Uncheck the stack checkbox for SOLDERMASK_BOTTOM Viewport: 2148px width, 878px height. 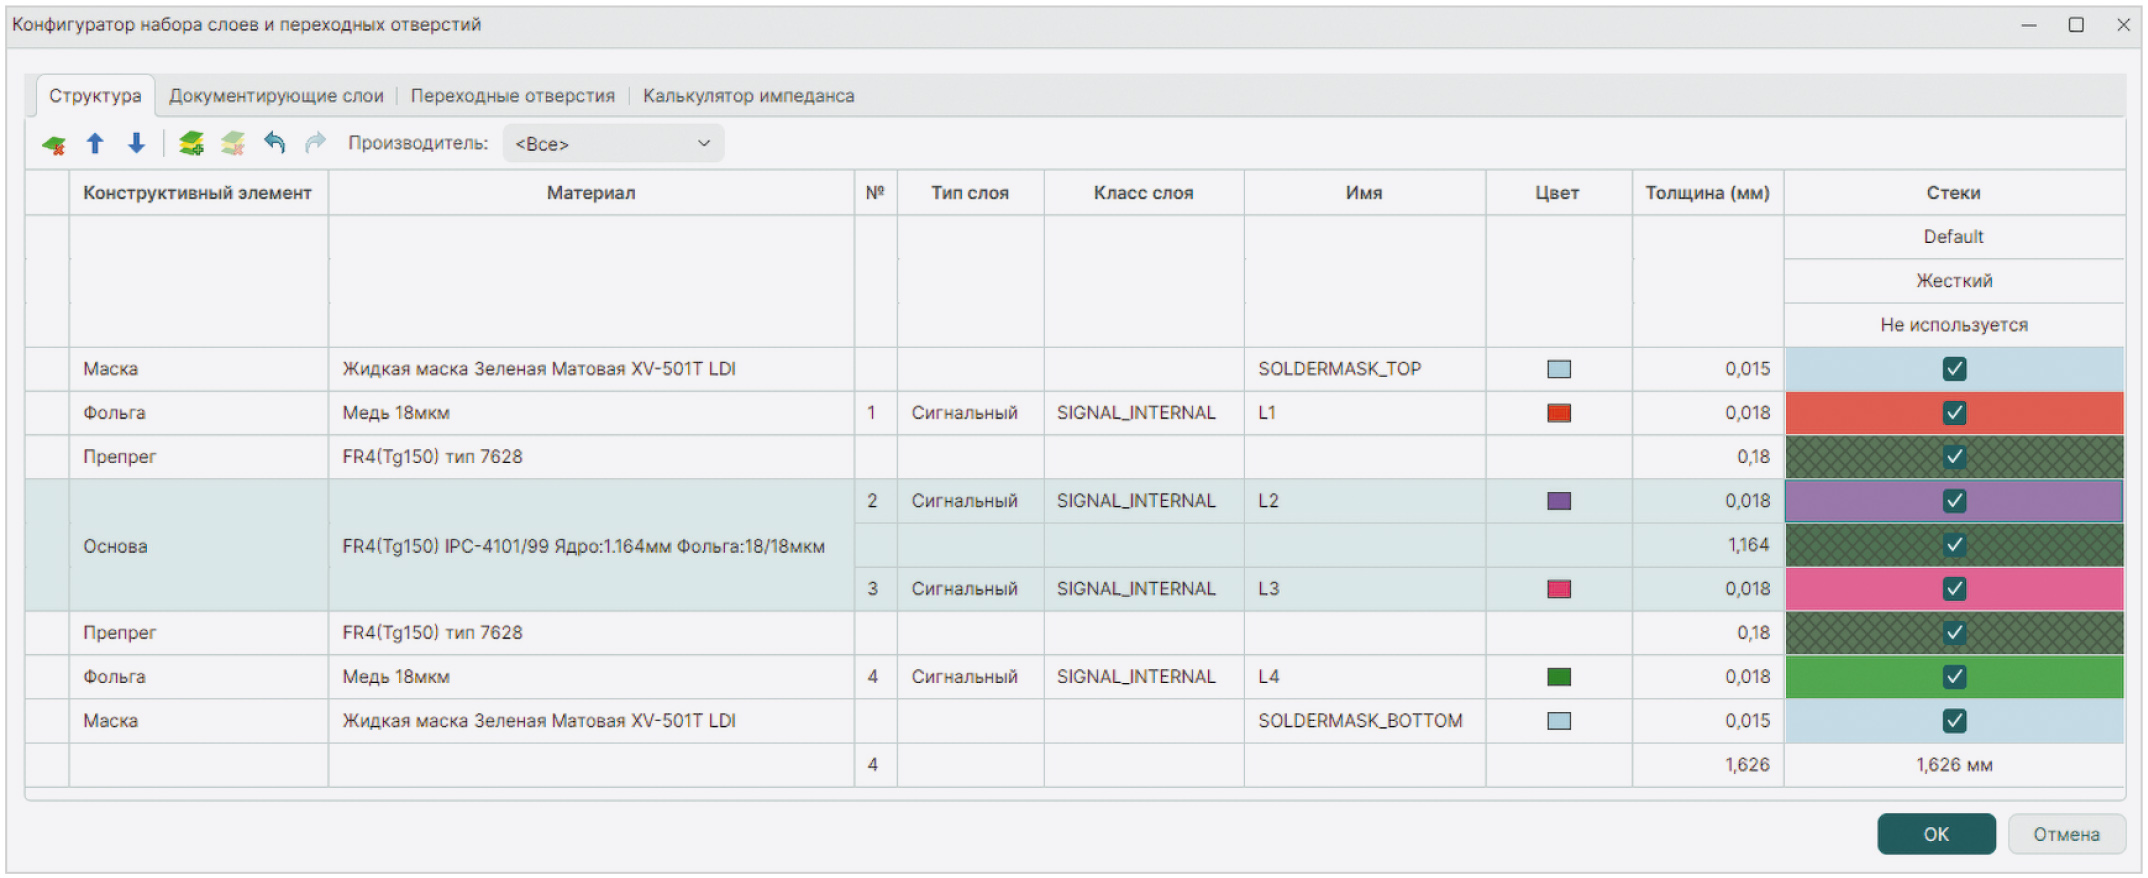click(1954, 721)
